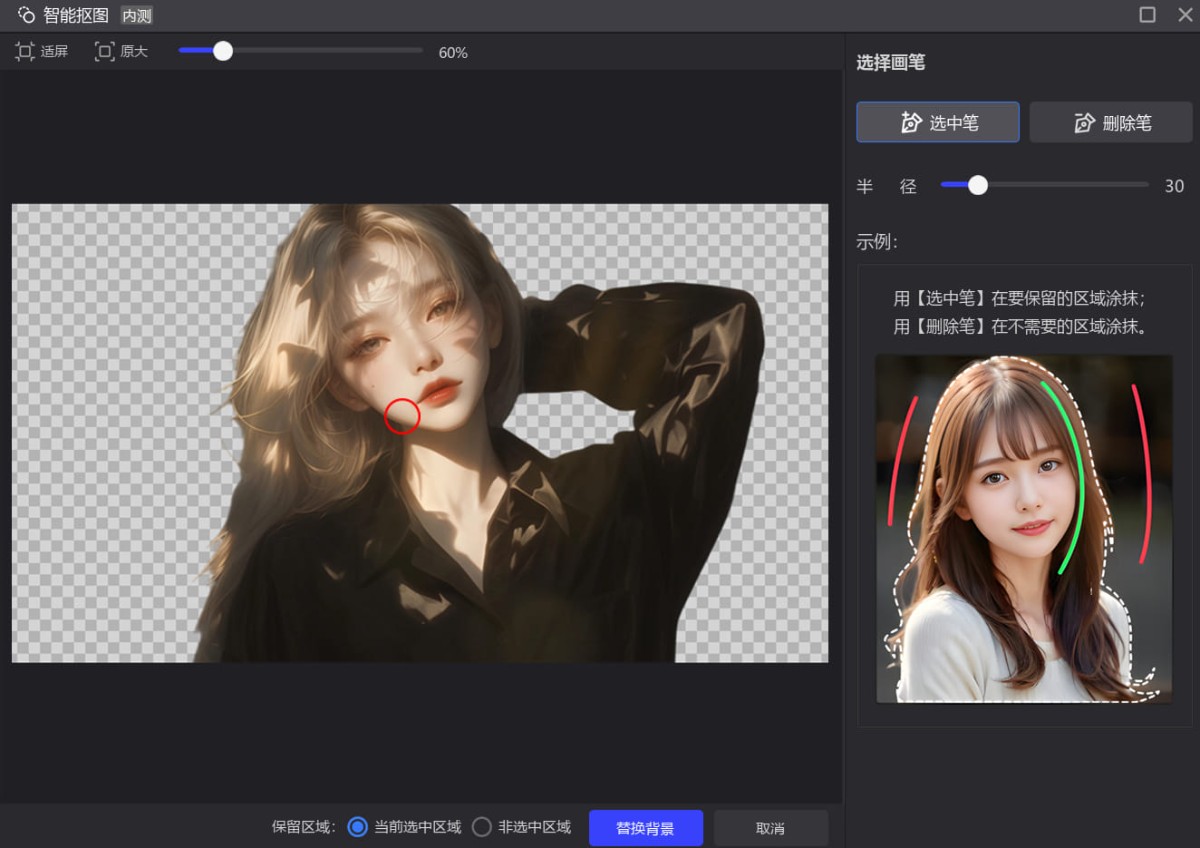Viewport: 1200px width, 848px height.
Task: Click the zoom slider handle at 60%
Action: [x=223, y=51]
